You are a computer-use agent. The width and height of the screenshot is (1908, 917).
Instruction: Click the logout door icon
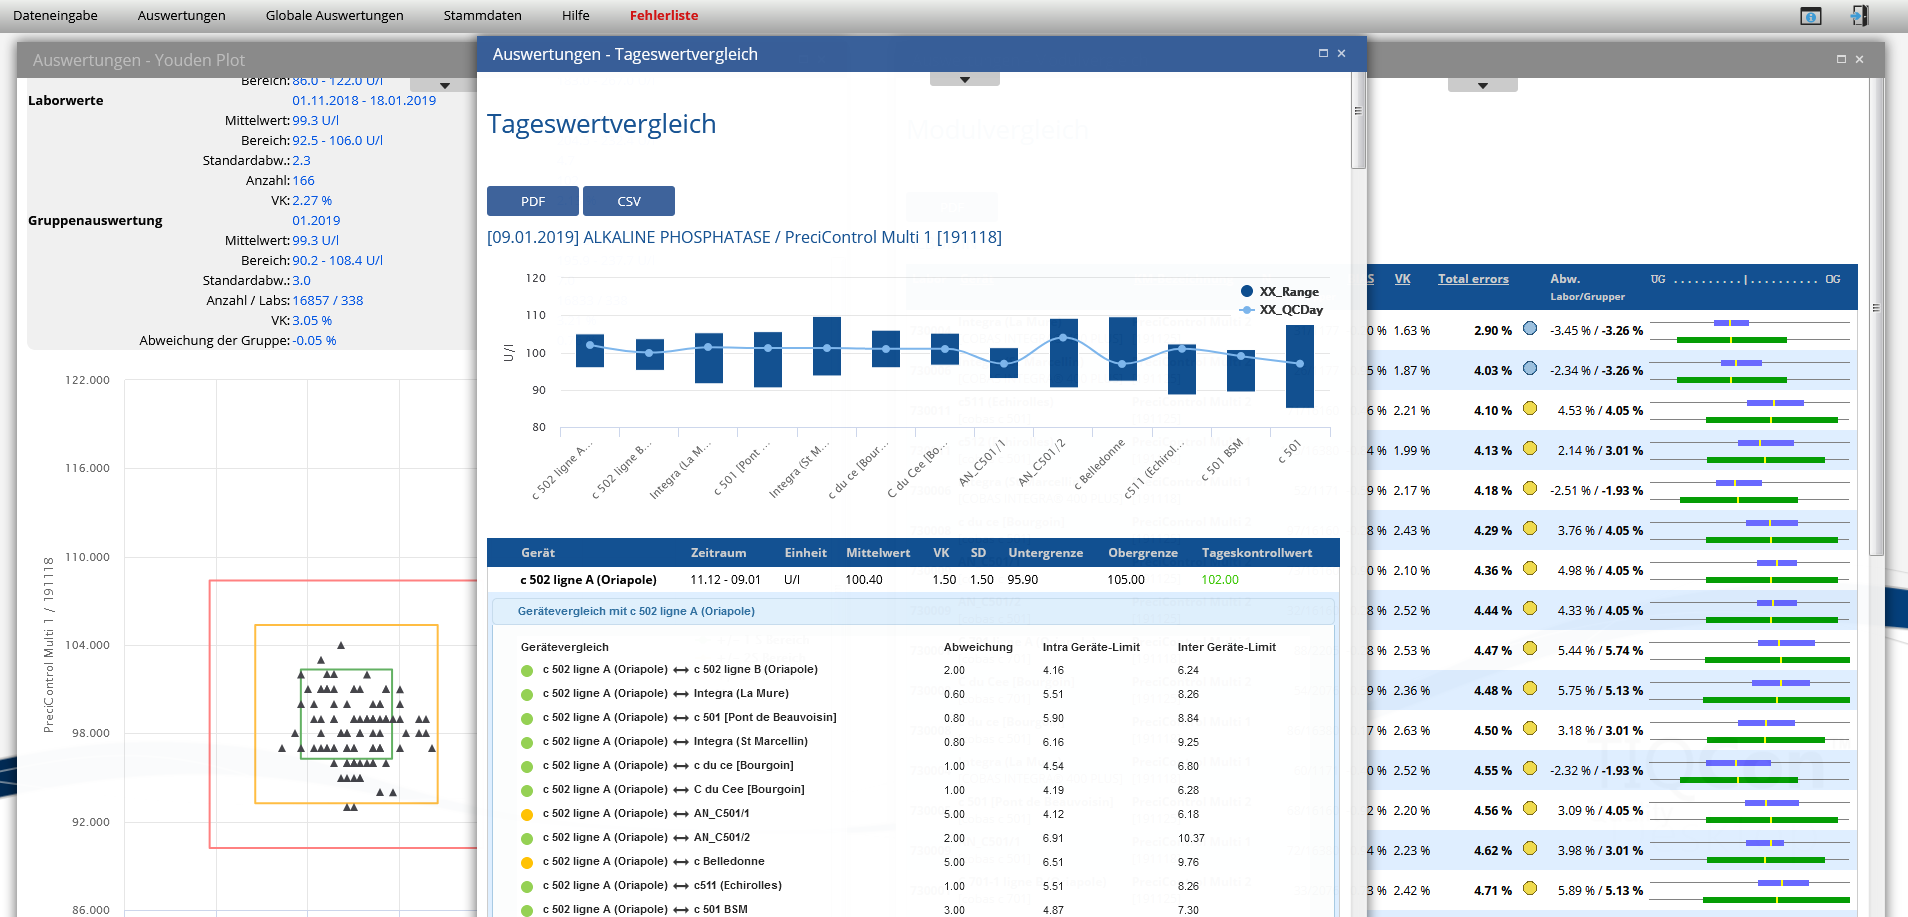tap(1859, 15)
